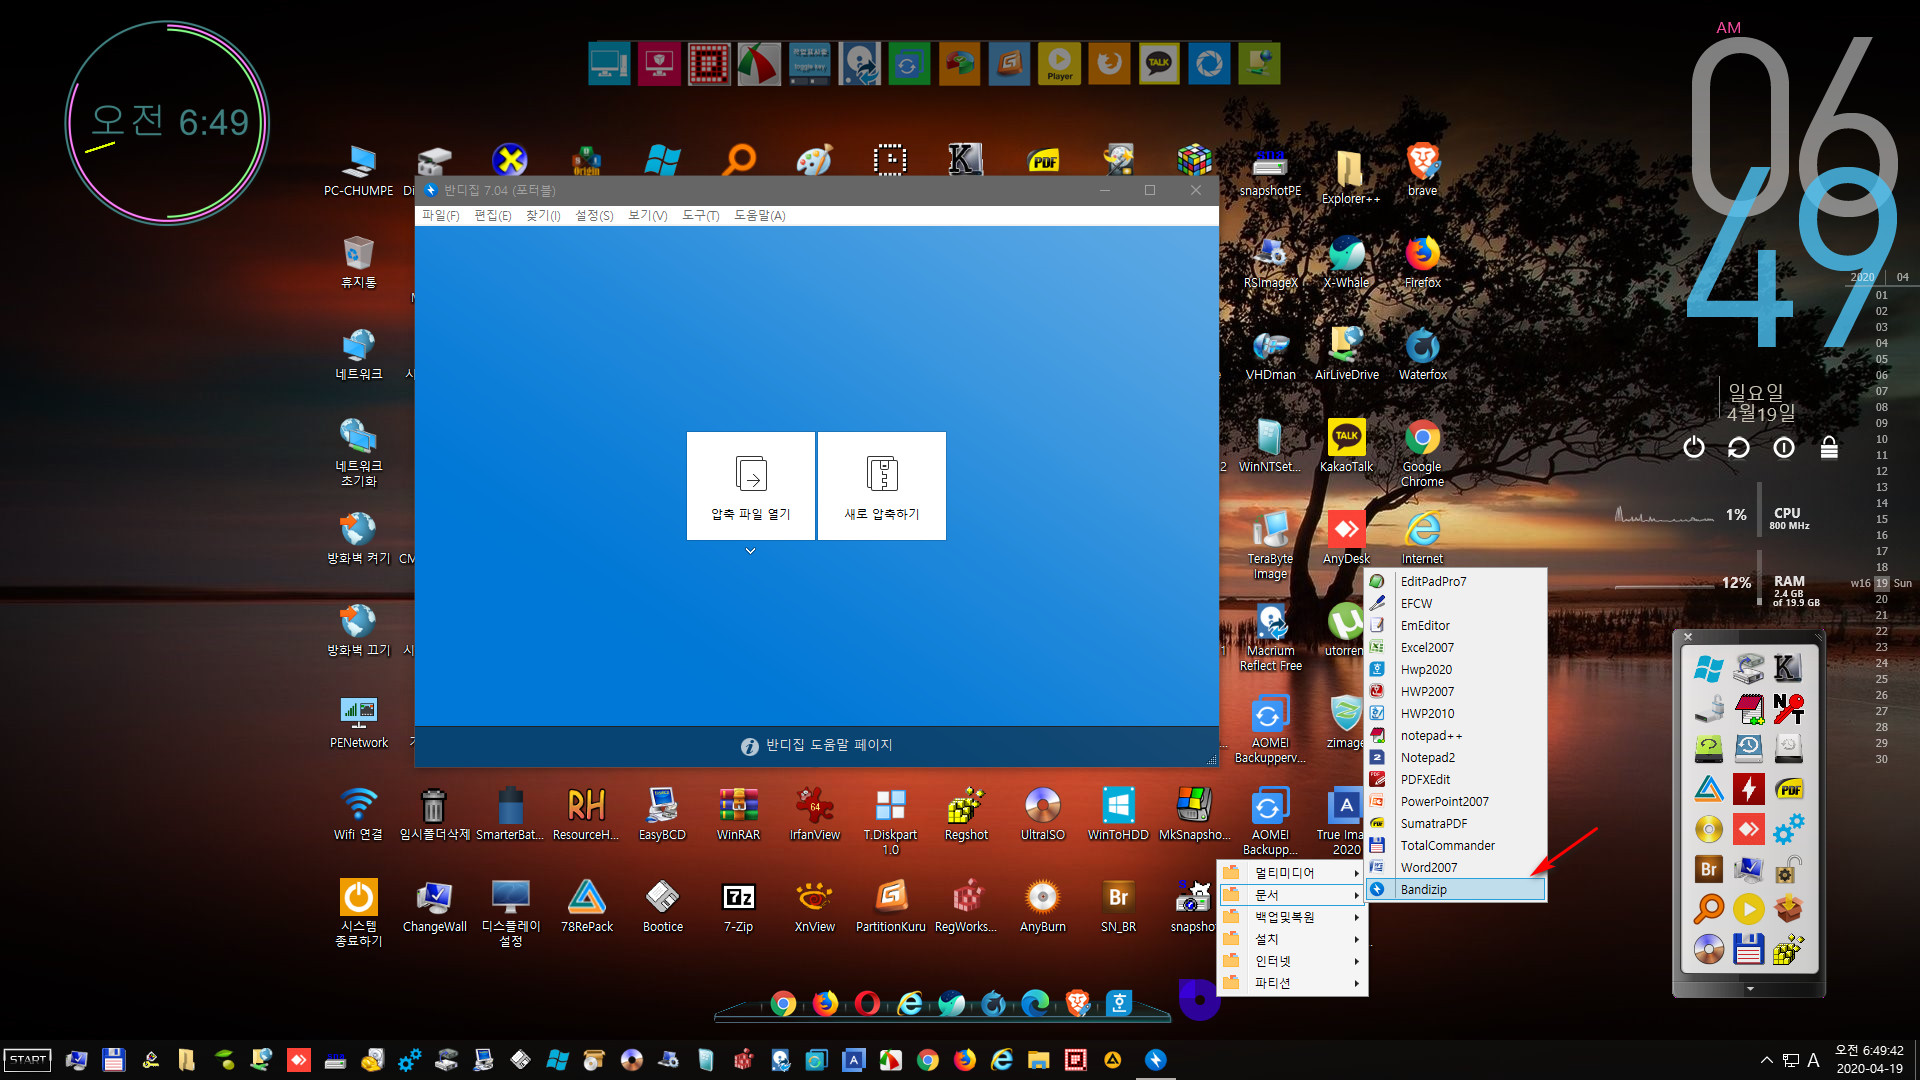Screen dimensions: 1920x1080
Task: Open the XnView desktop icon
Action: tap(814, 906)
